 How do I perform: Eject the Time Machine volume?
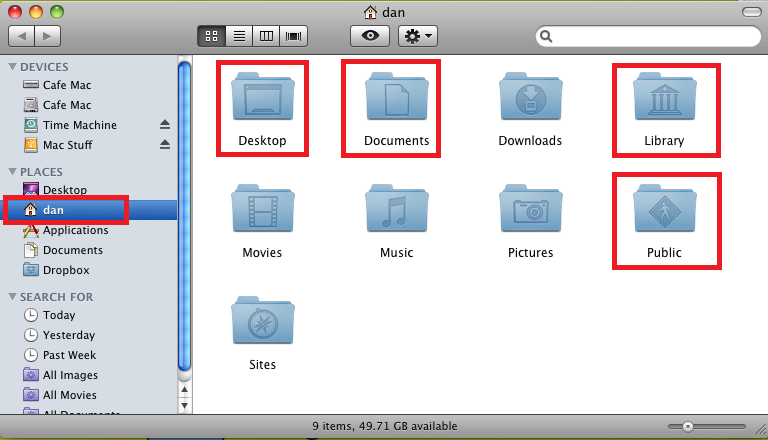click(165, 125)
